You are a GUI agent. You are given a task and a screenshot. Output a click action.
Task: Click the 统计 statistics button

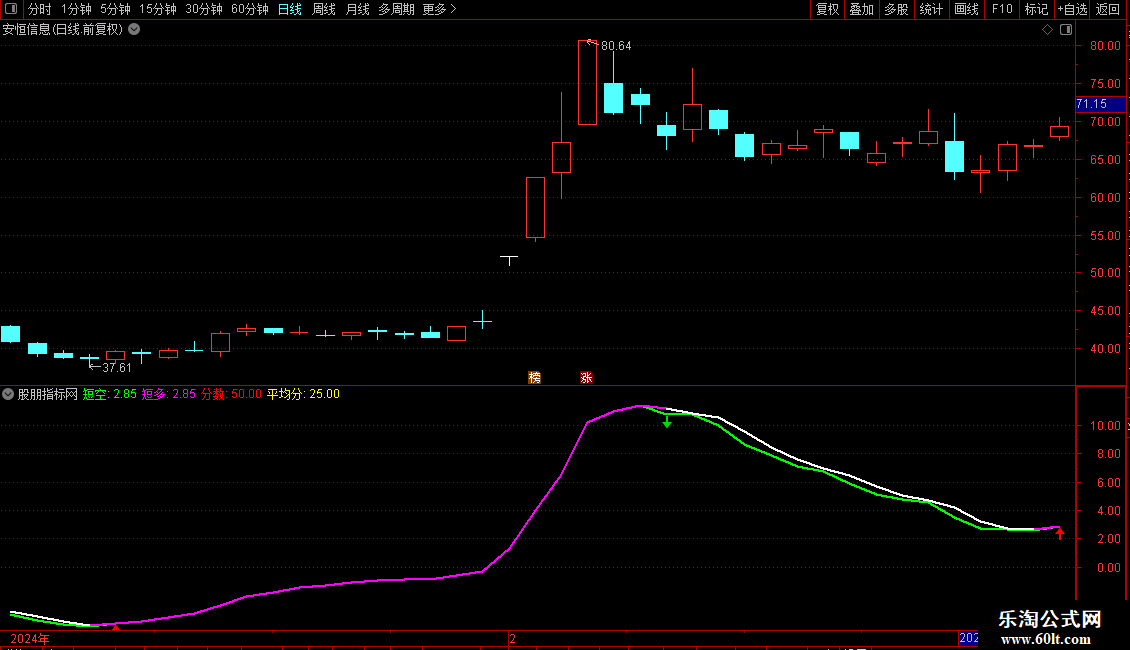coord(931,9)
